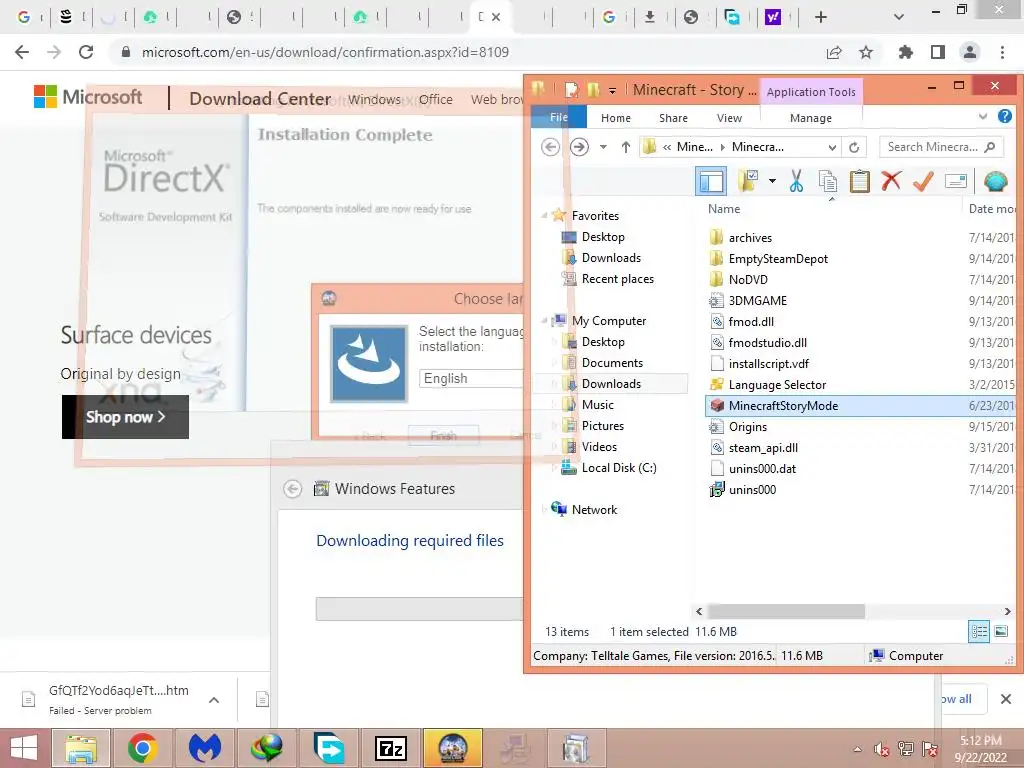The height and width of the screenshot is (768, 1024).
Task: Open the folder options dropdown arrow
Action: [772, 181]
